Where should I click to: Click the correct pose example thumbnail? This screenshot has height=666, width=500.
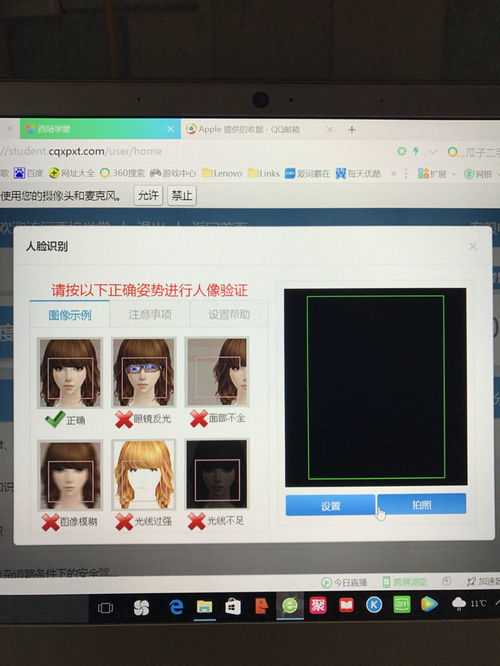point(70,373)
